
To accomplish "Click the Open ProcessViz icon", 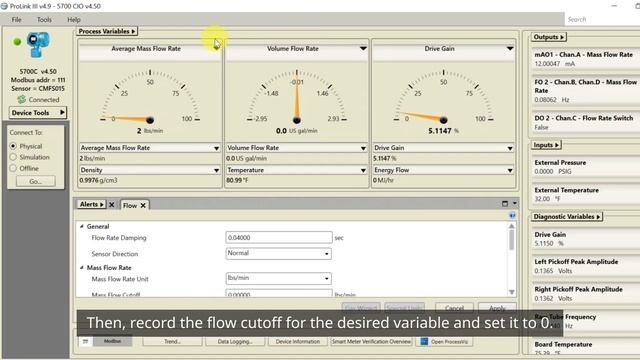I will coord(424,341).
